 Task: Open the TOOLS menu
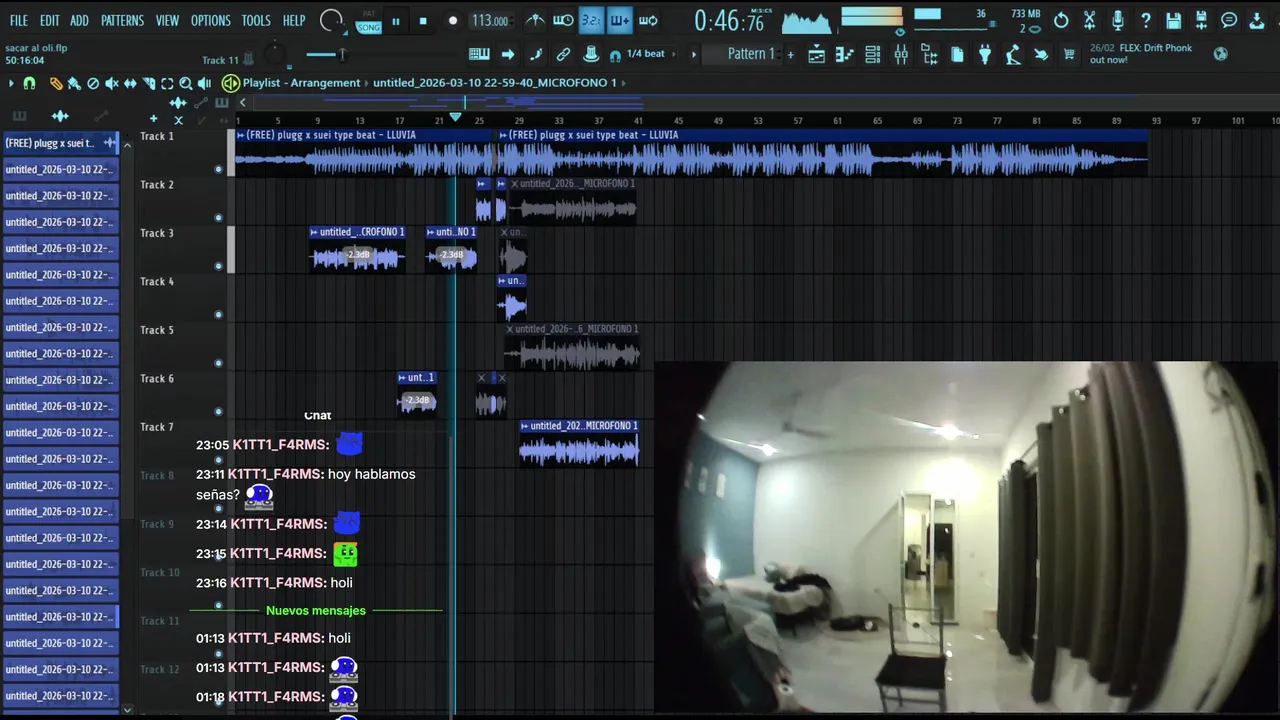pyautogui.click(x=256, y=20)
